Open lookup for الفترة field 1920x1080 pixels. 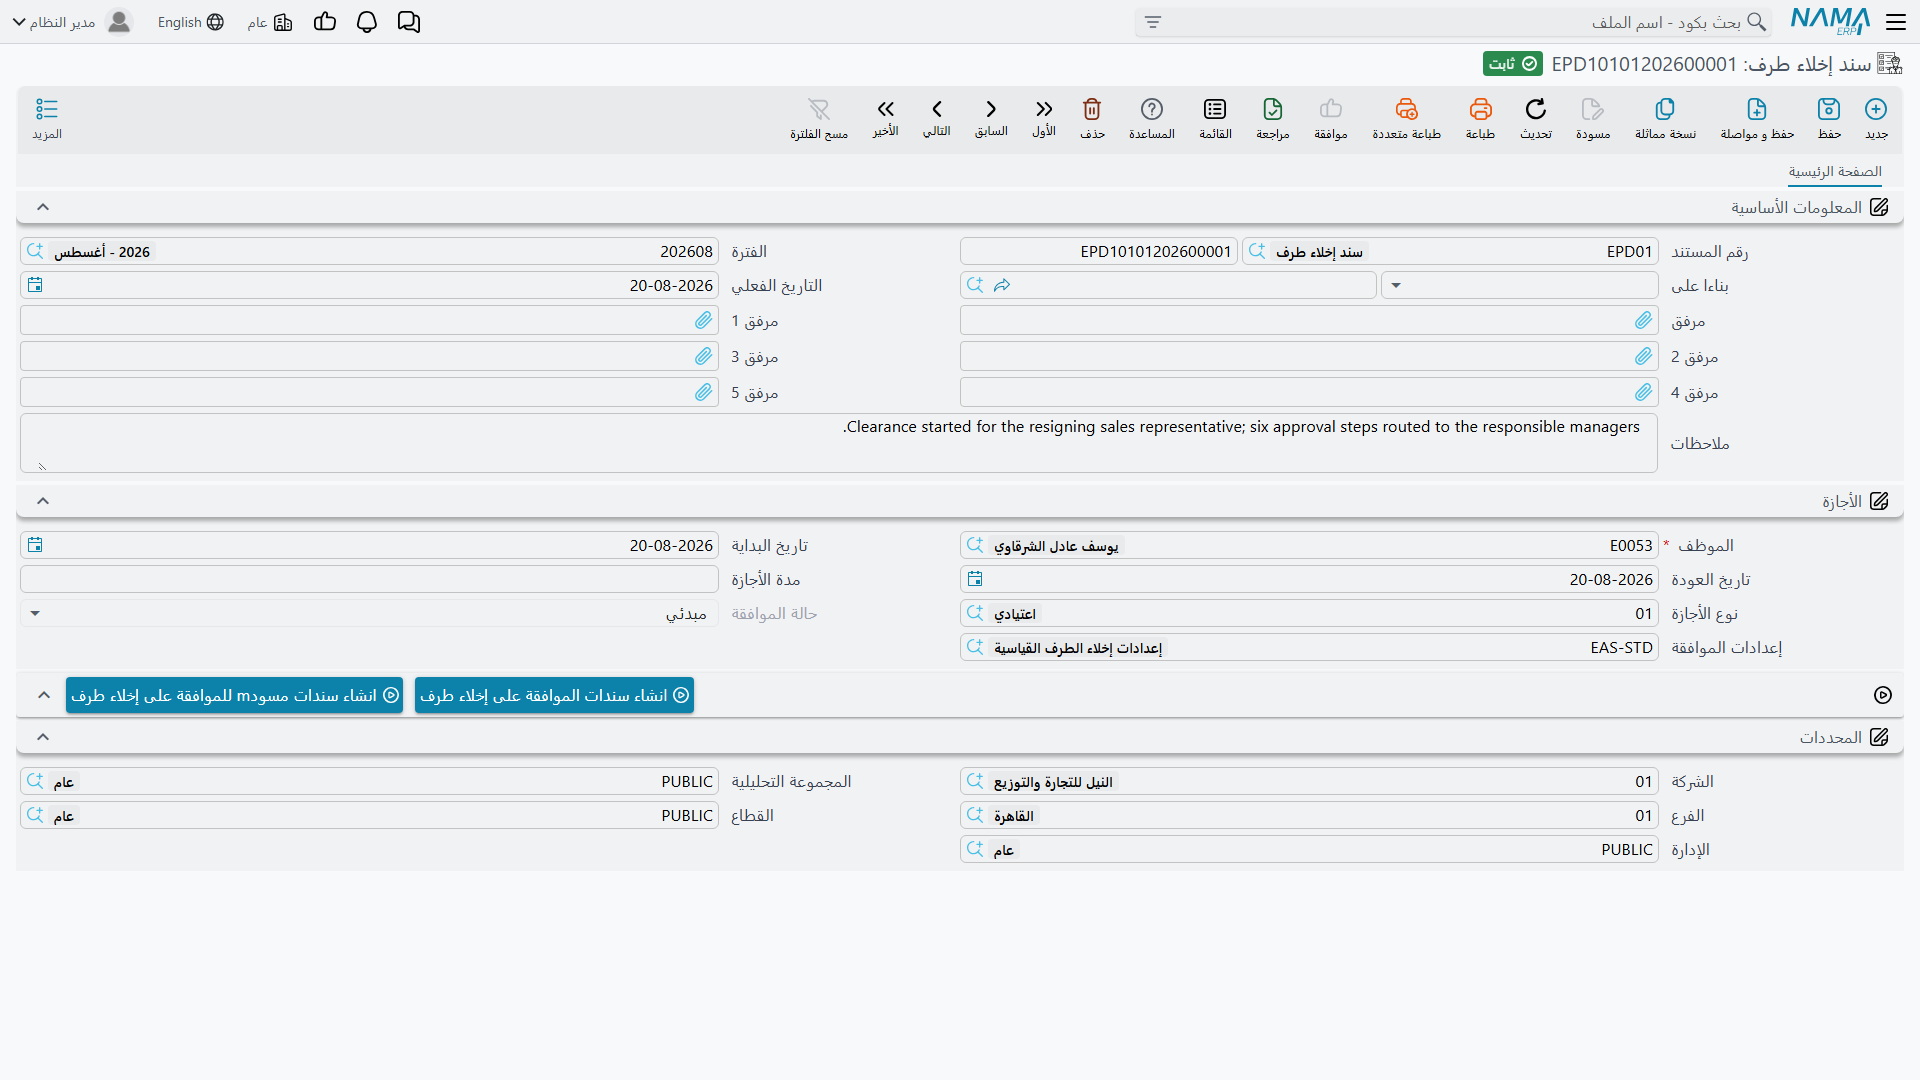(x=35, y=251)
